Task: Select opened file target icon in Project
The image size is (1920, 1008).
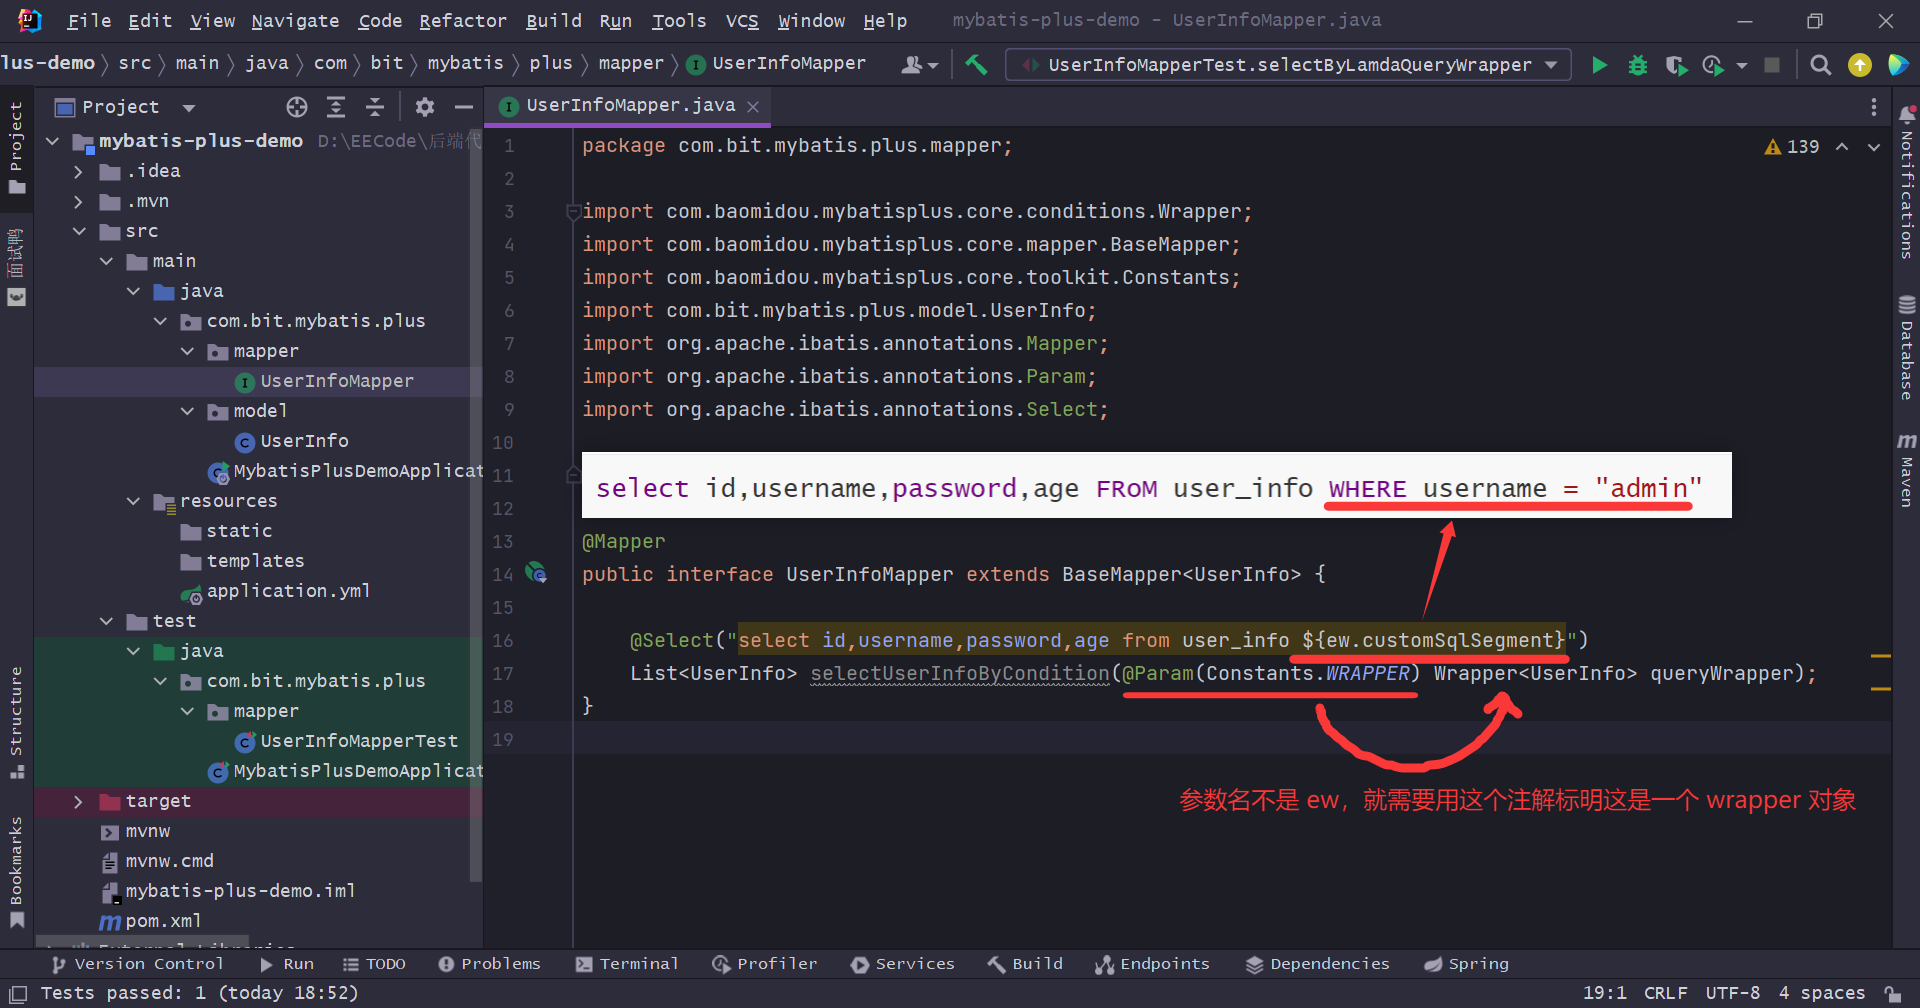Action: 297,107
